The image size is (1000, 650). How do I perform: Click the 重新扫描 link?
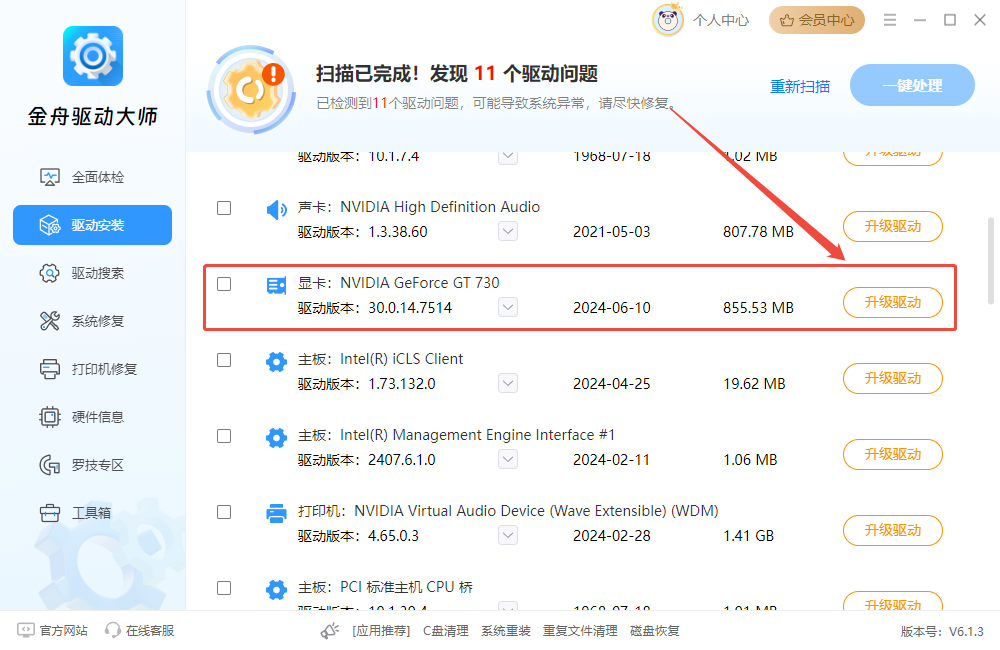(800, 86)
